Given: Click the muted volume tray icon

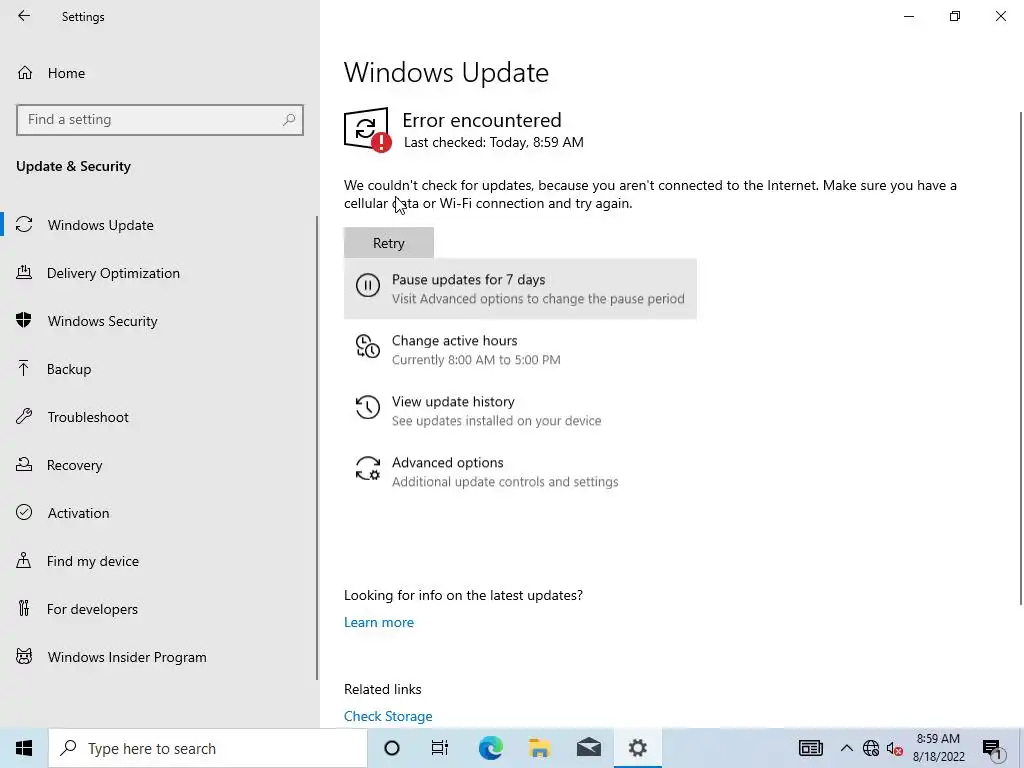Looking at the screenshot, I should 895,748.
